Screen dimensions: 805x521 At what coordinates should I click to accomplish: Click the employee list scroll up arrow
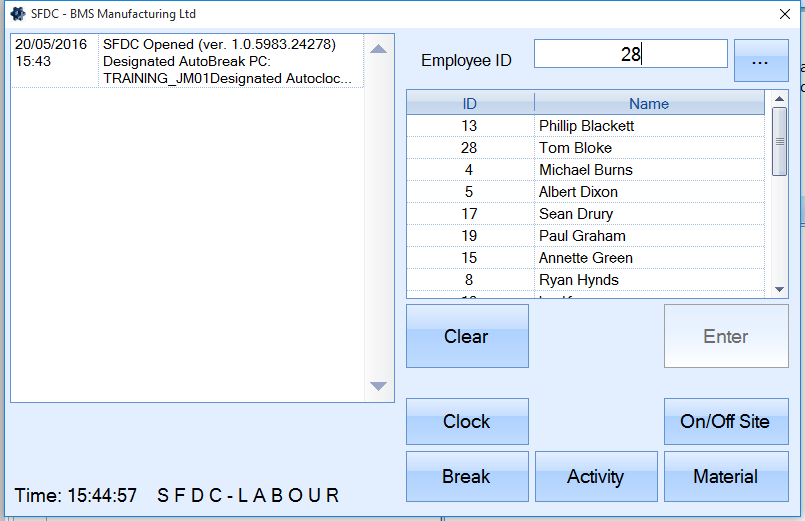pos(780,99)
